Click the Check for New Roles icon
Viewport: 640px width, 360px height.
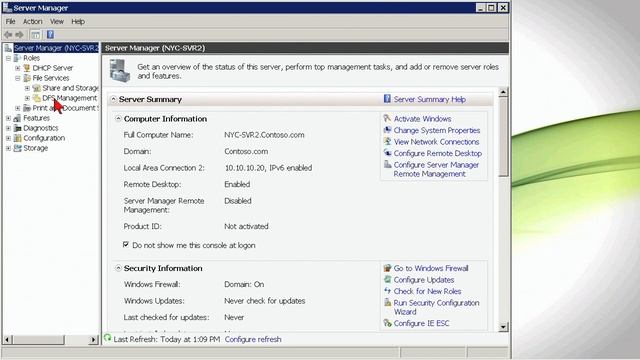coord(387,291)
